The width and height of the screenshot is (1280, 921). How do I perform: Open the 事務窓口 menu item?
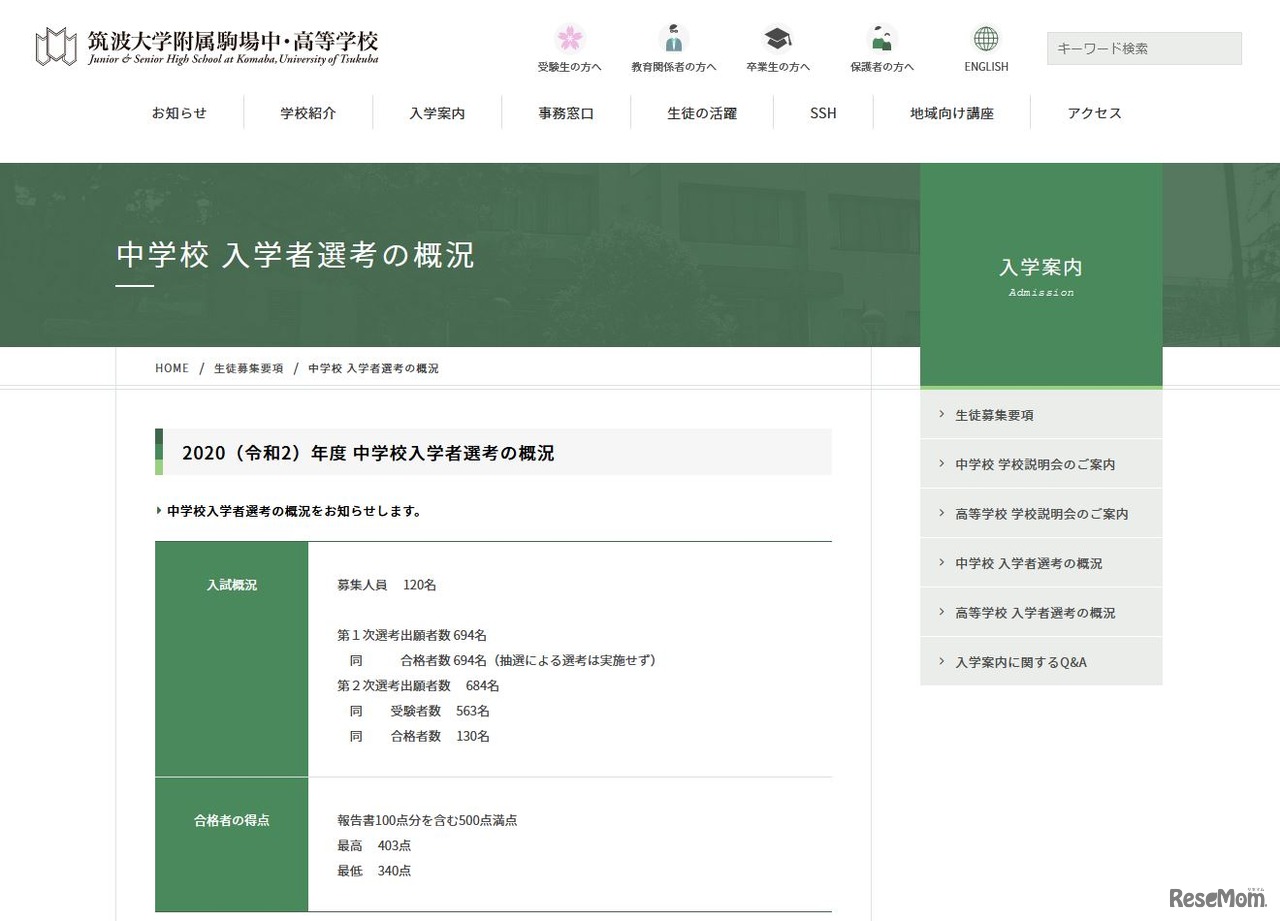pos(566,113)
